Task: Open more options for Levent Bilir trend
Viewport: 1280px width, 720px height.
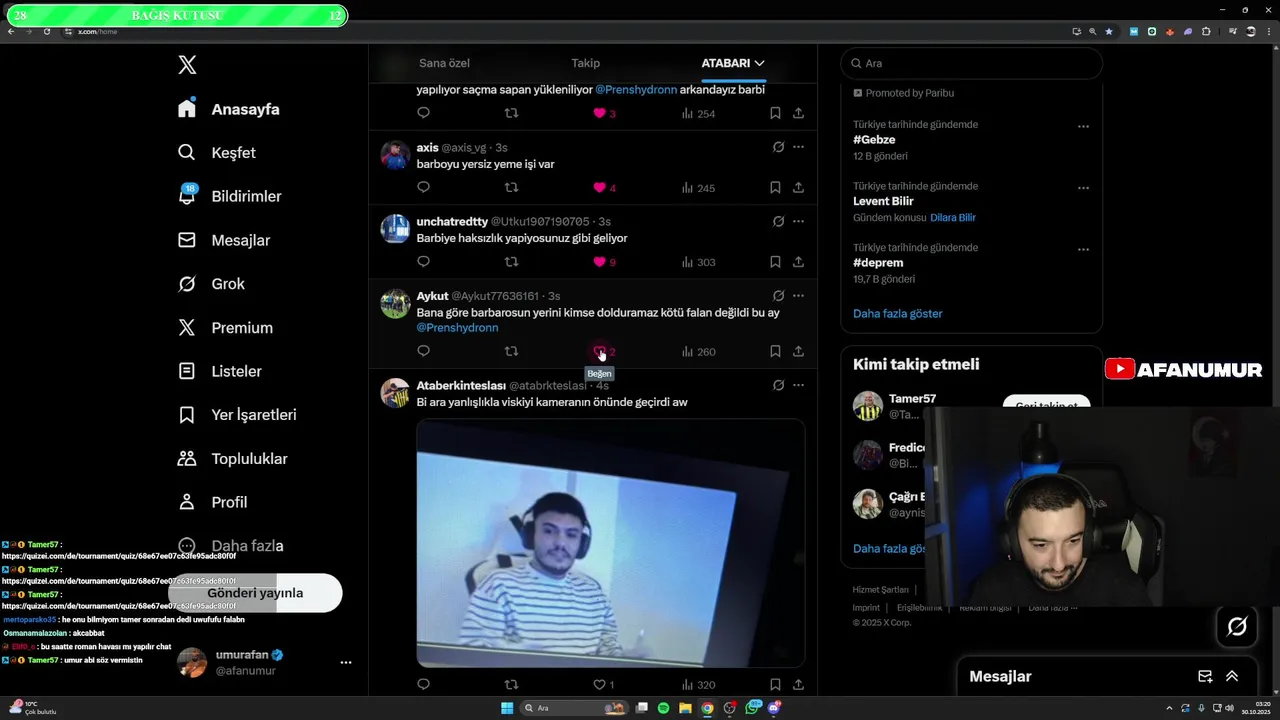Action: tap(1083, 188)
